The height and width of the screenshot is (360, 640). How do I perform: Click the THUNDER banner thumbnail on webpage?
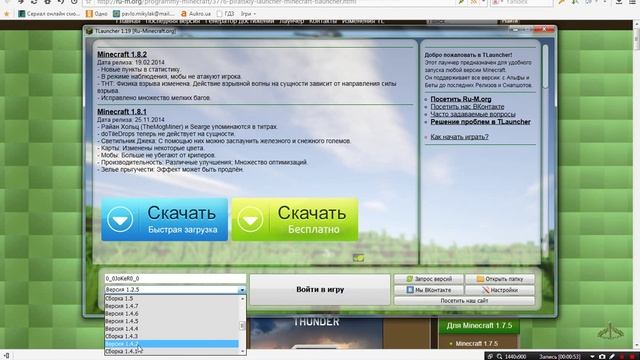316,333
